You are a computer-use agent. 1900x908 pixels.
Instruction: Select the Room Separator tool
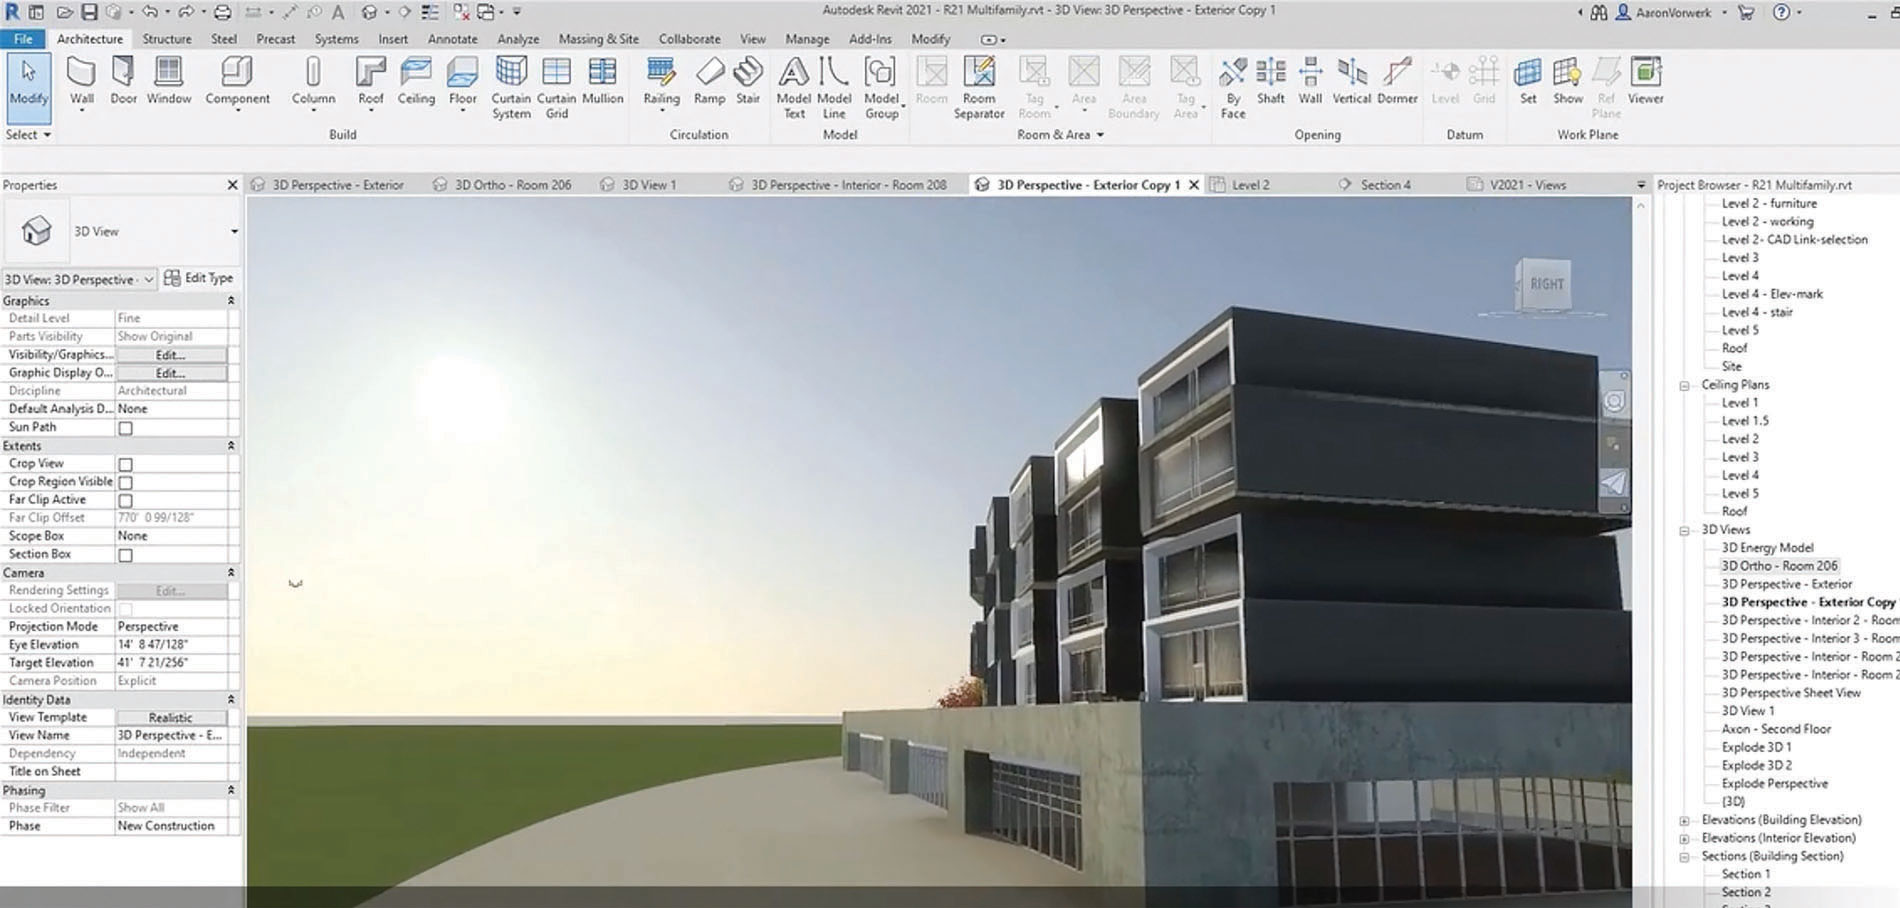[979, 88]
